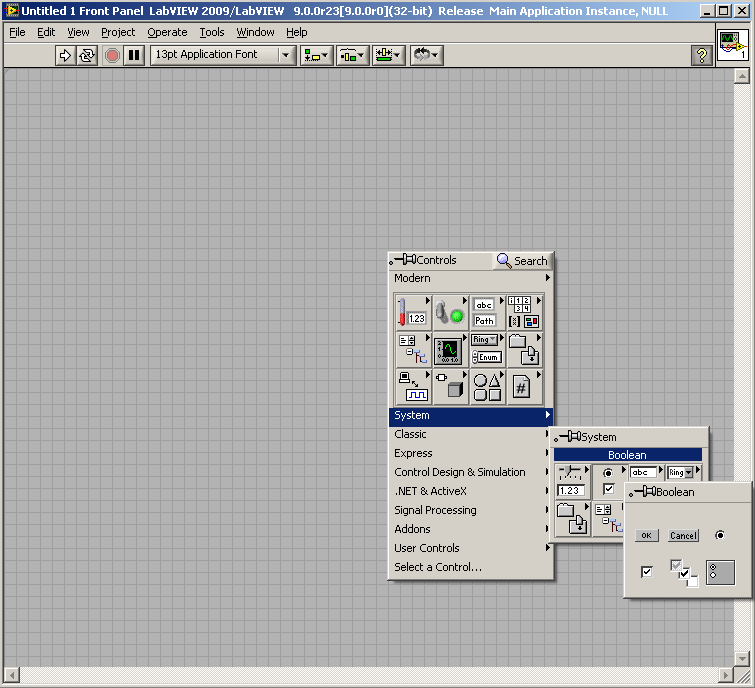Click the Search button in Controls palette

[522, 261]
